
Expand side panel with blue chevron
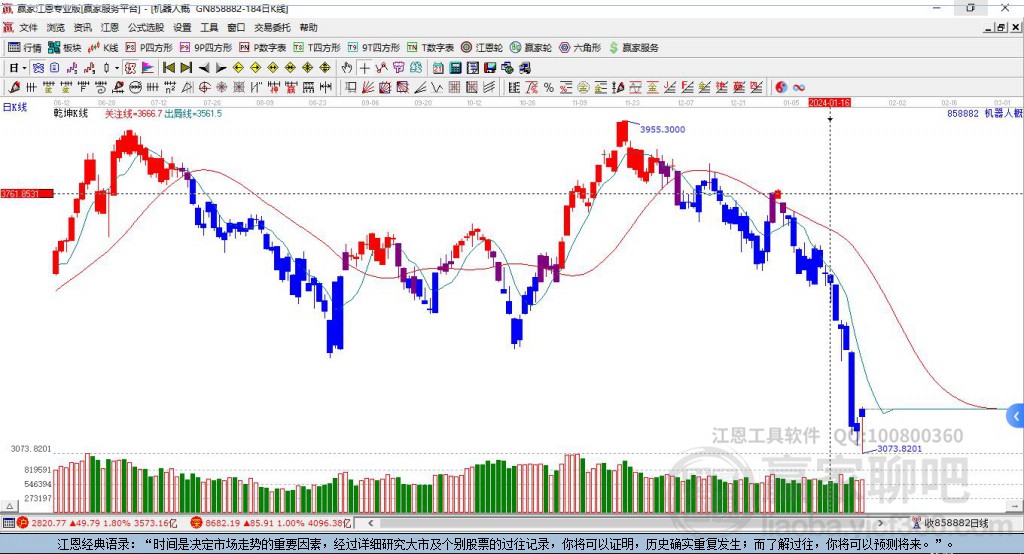click(1016, 416)
